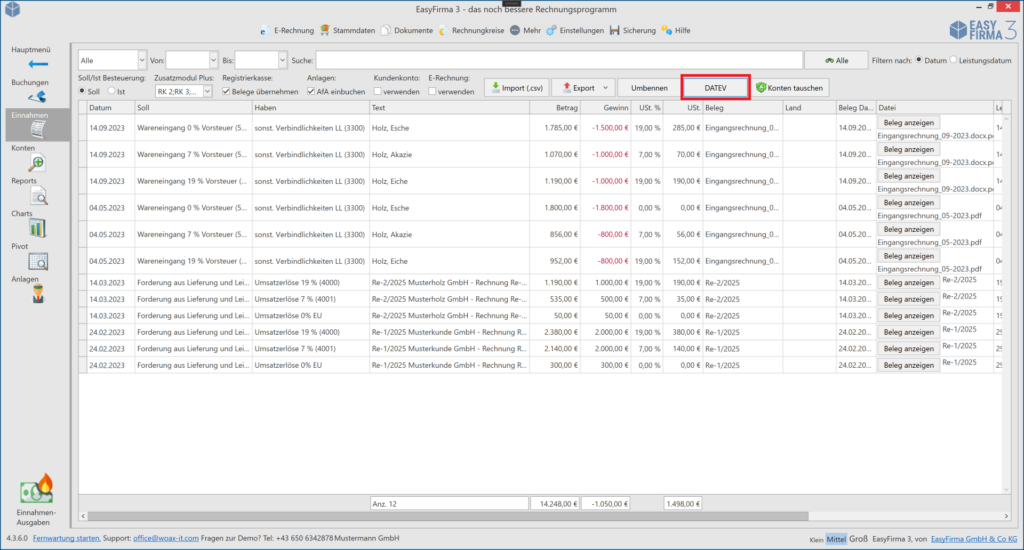The image size is (1024, 550).
Task: Open Reports from the sidebar
Action: point(37,196)
